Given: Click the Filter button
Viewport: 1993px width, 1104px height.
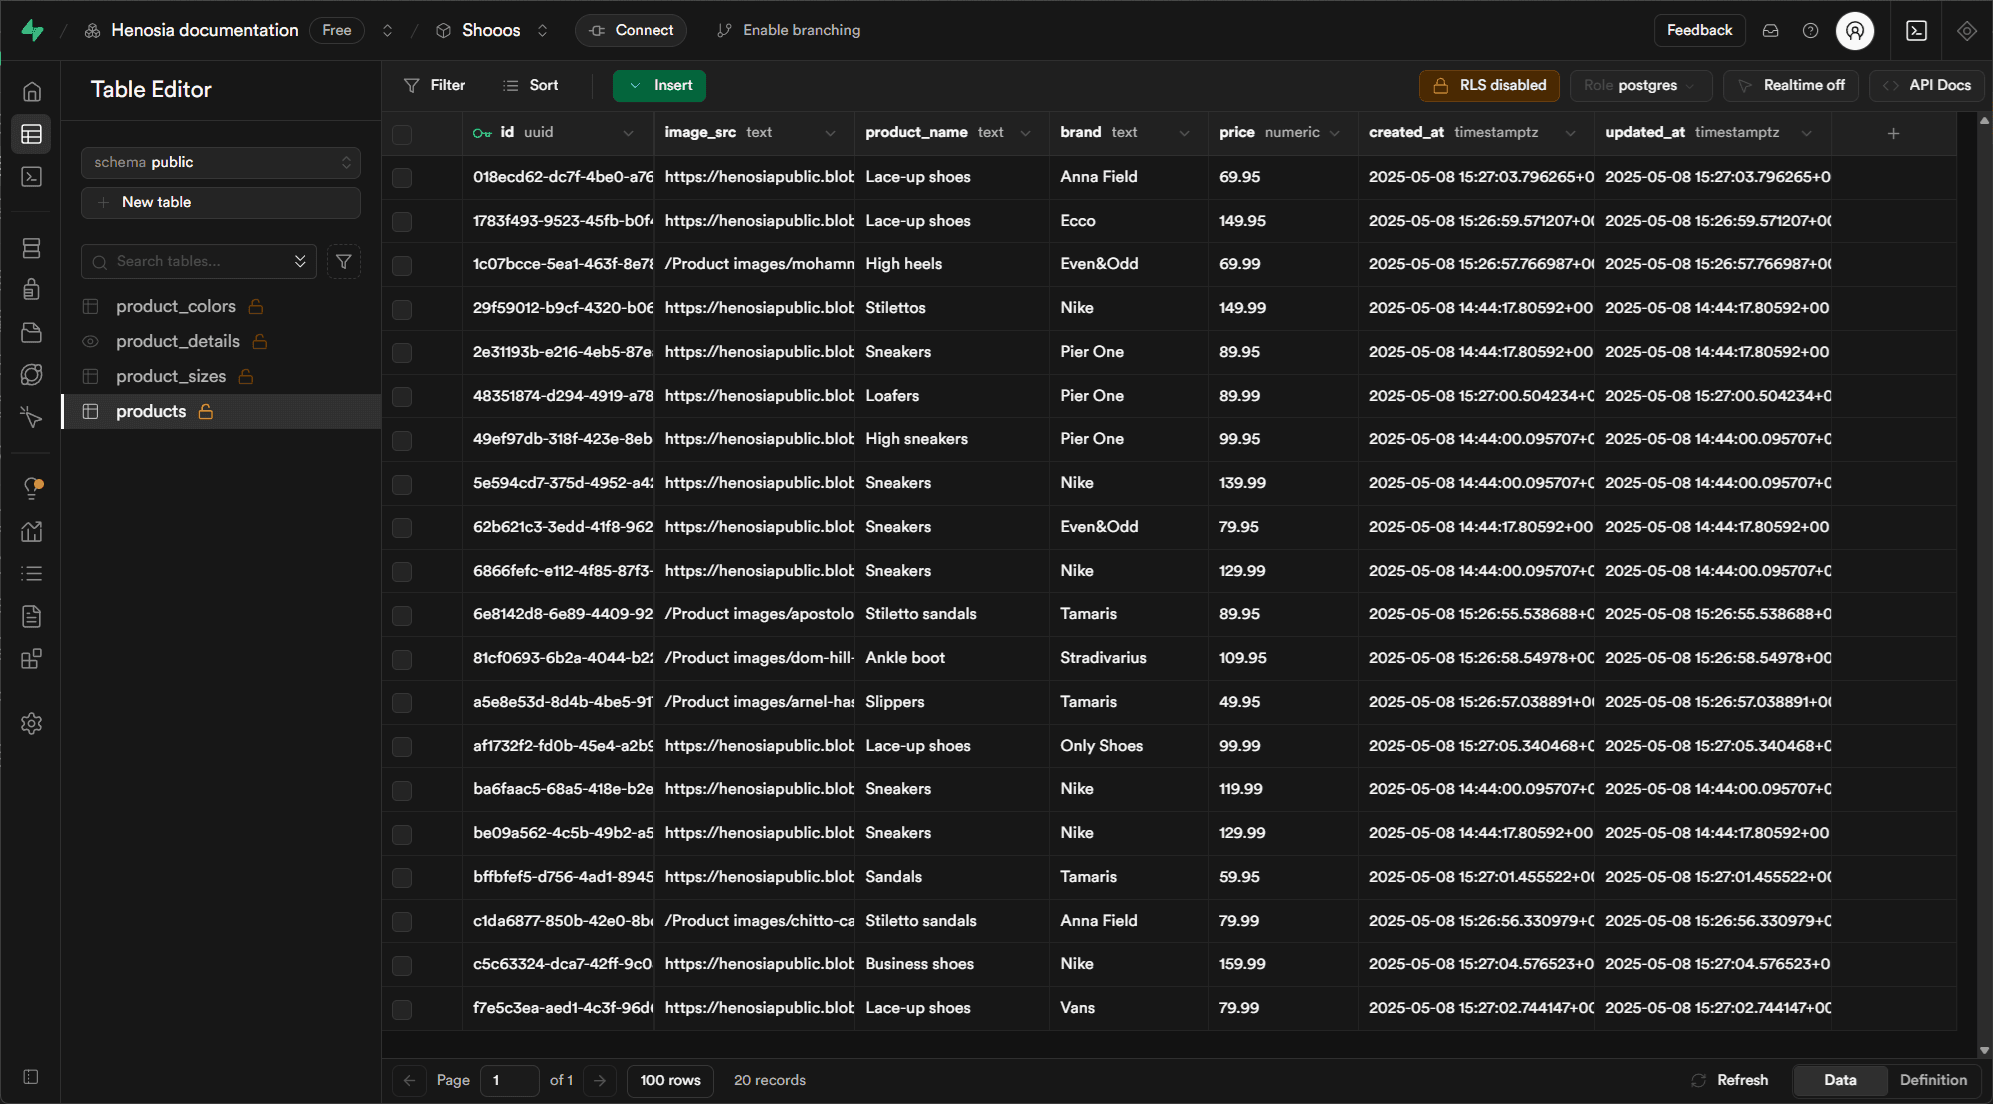Looking at the screenshot, I should tap(435, 86).
